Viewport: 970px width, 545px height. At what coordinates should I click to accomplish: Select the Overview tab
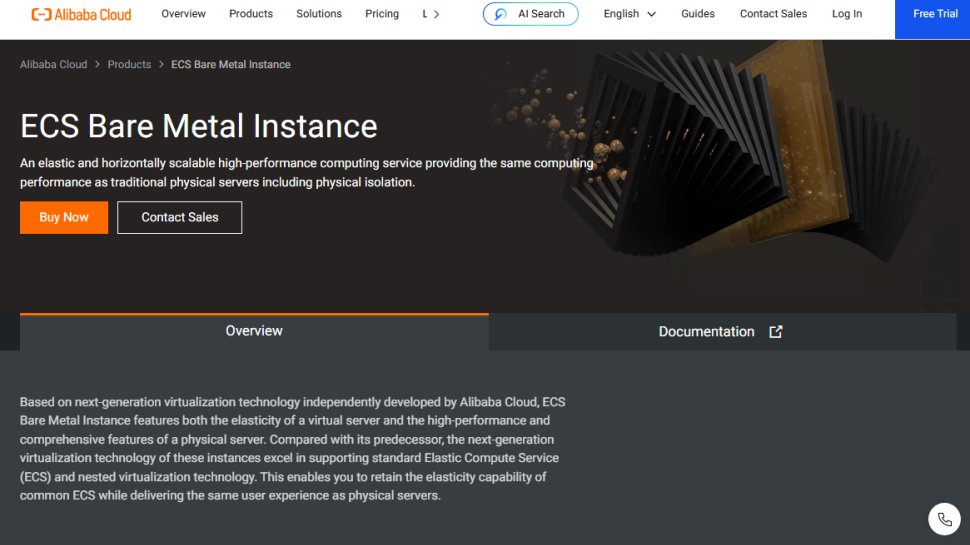254,332
